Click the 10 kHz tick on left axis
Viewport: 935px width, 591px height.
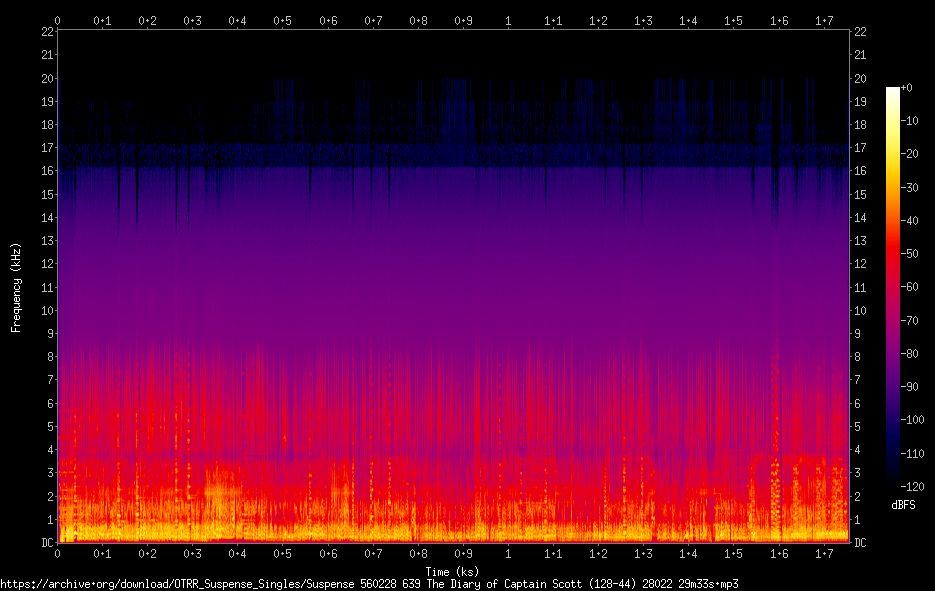47,310
